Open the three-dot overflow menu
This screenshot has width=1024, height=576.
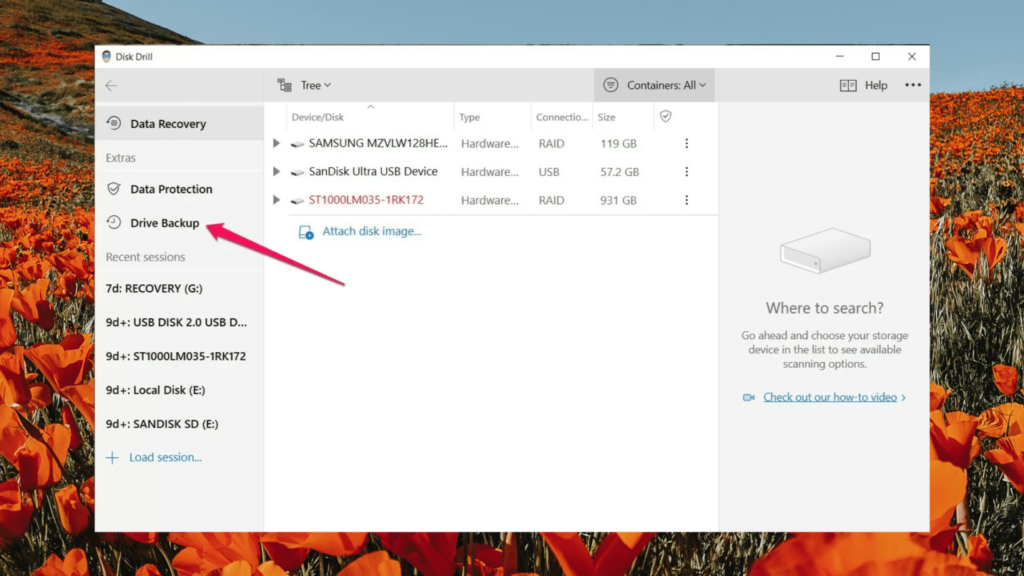tap(912, 85)
